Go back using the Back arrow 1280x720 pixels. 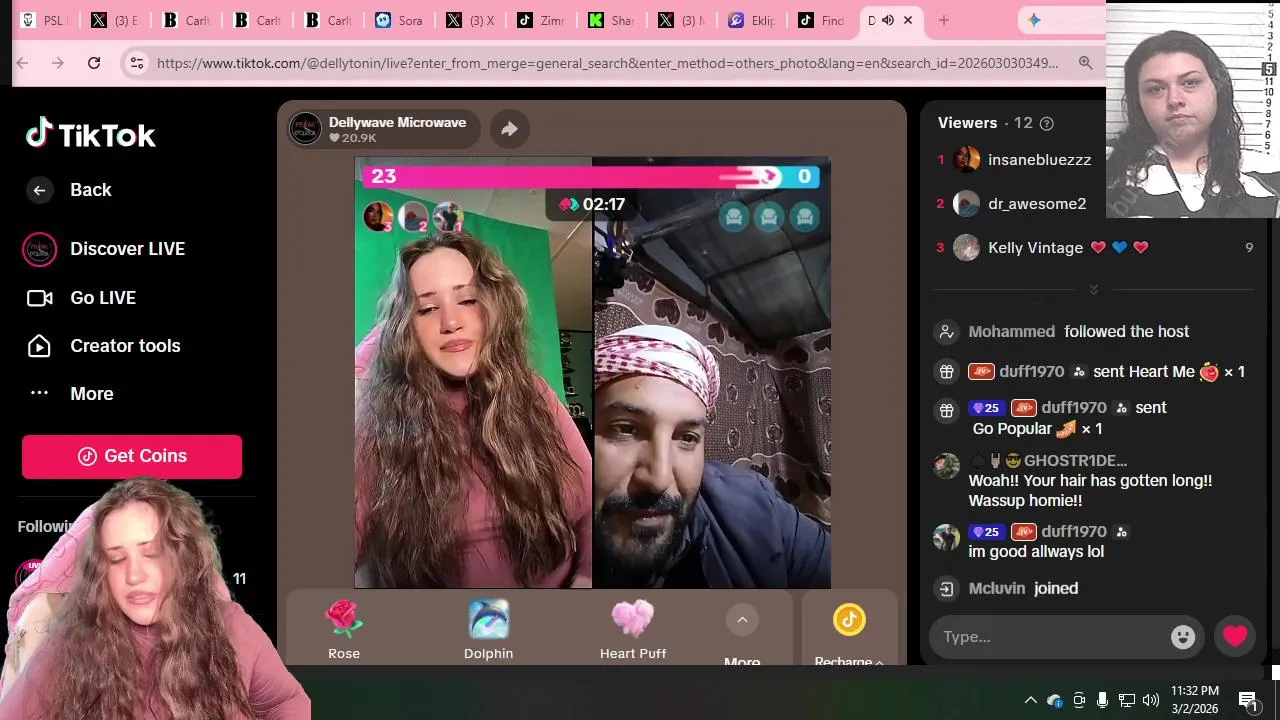click(x=39, y=190)
